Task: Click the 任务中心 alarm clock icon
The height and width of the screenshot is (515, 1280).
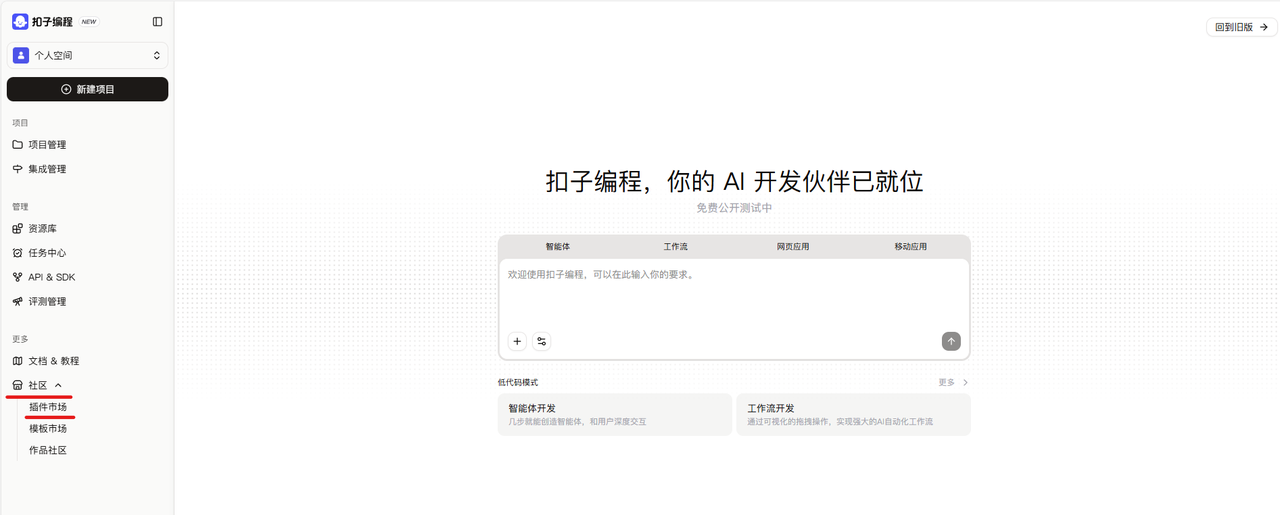Action: [x=18, y=253]
